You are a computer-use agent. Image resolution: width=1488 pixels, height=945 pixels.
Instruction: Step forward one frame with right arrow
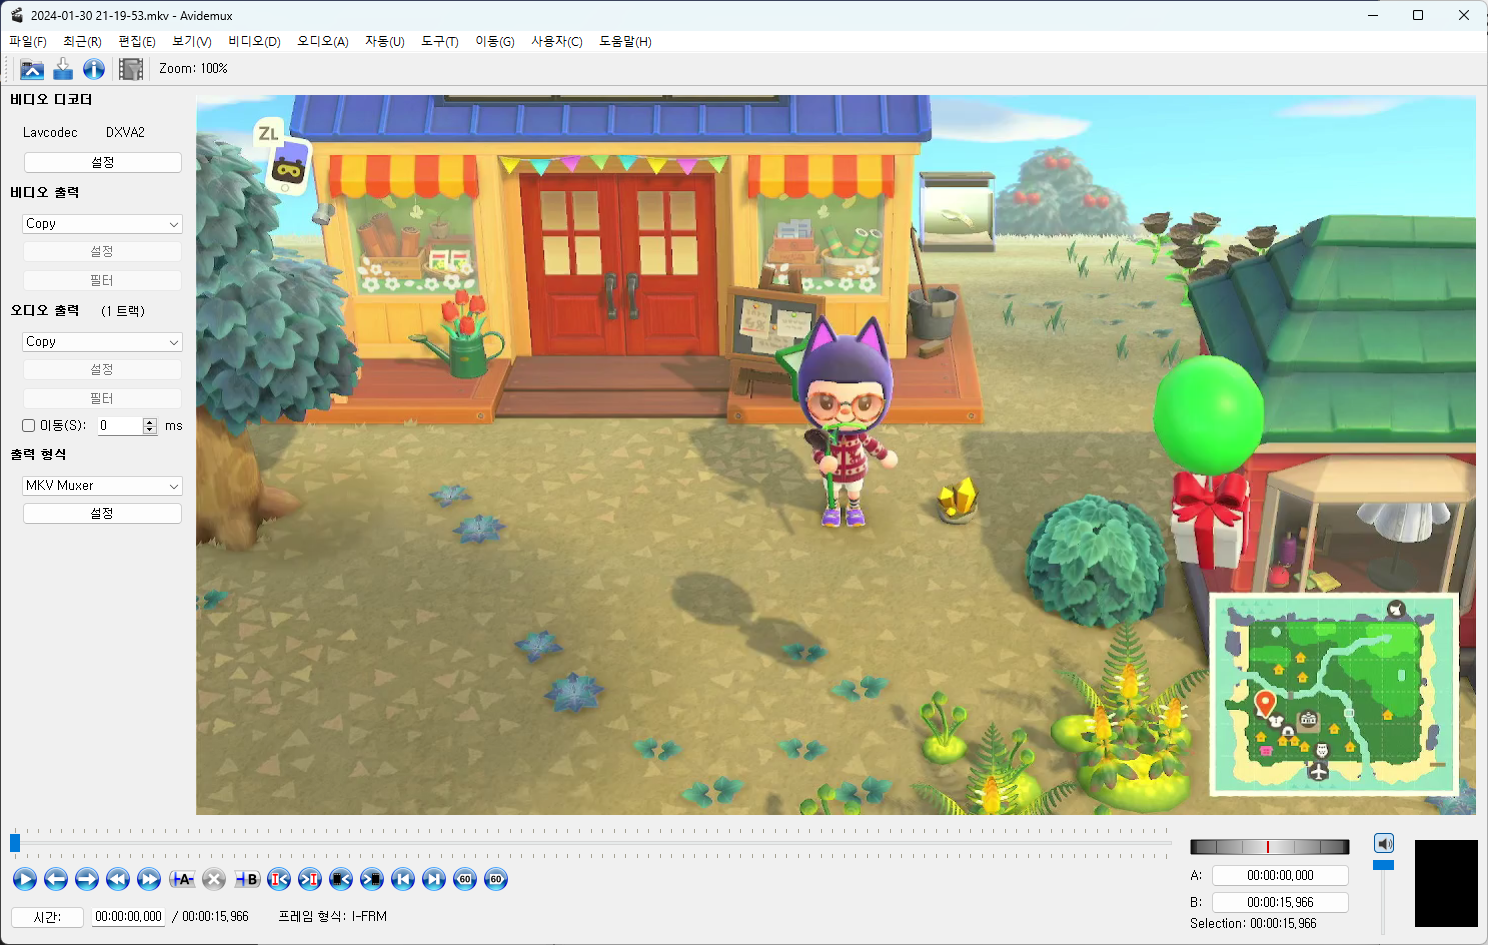[87, 879]
